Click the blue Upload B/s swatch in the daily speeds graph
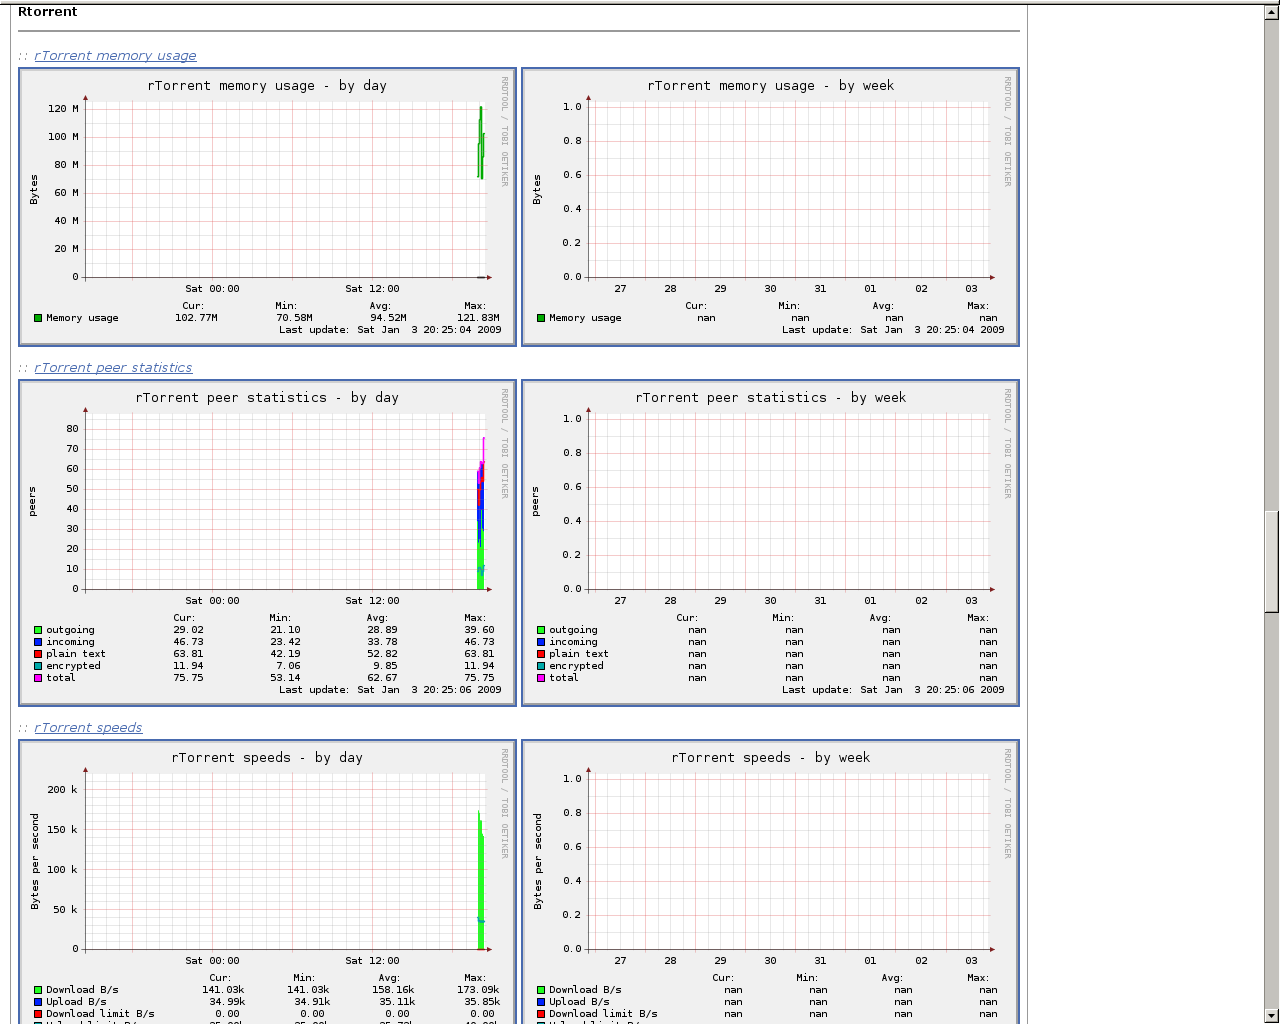1280x1024 pixels. tap(38, 1002)
